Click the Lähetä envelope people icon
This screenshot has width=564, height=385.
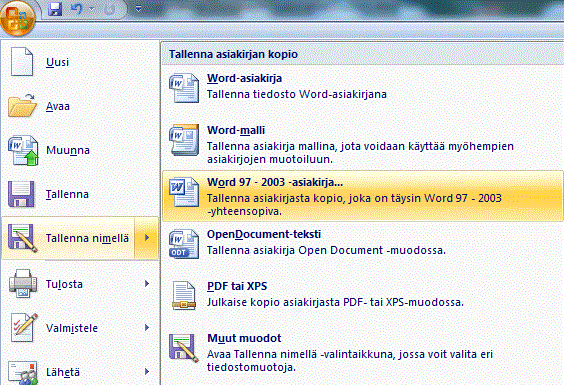pos(23,372)
